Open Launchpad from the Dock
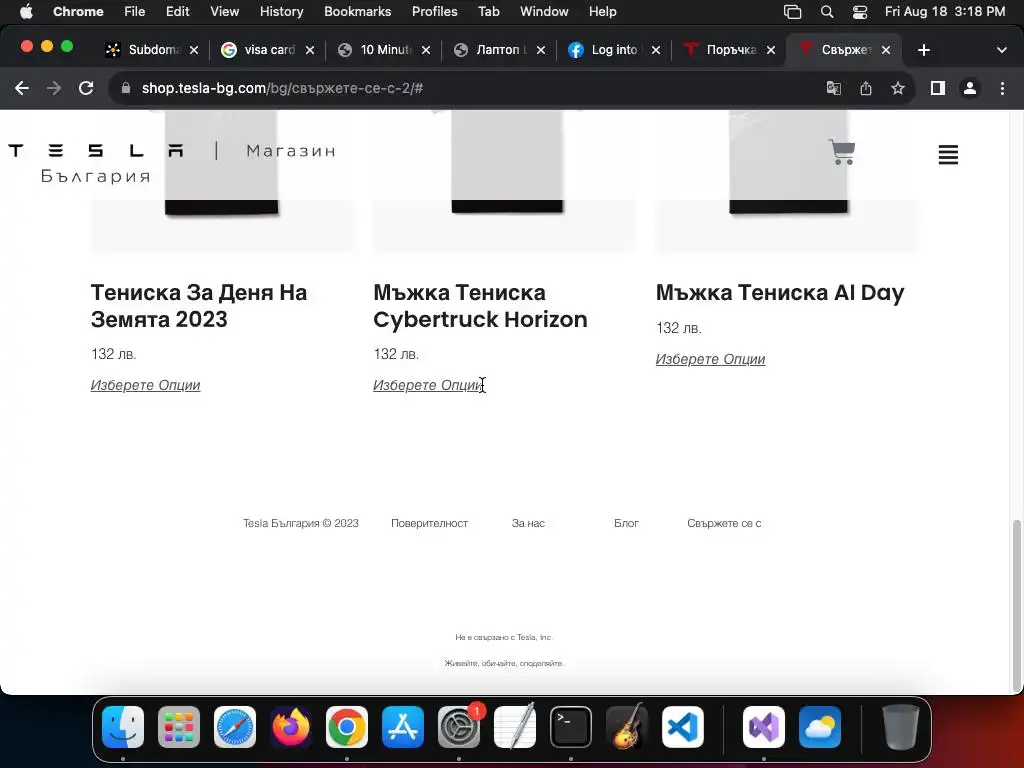Image resolution: width=1024 pixels, height=768 pixels. click(178, 727)
